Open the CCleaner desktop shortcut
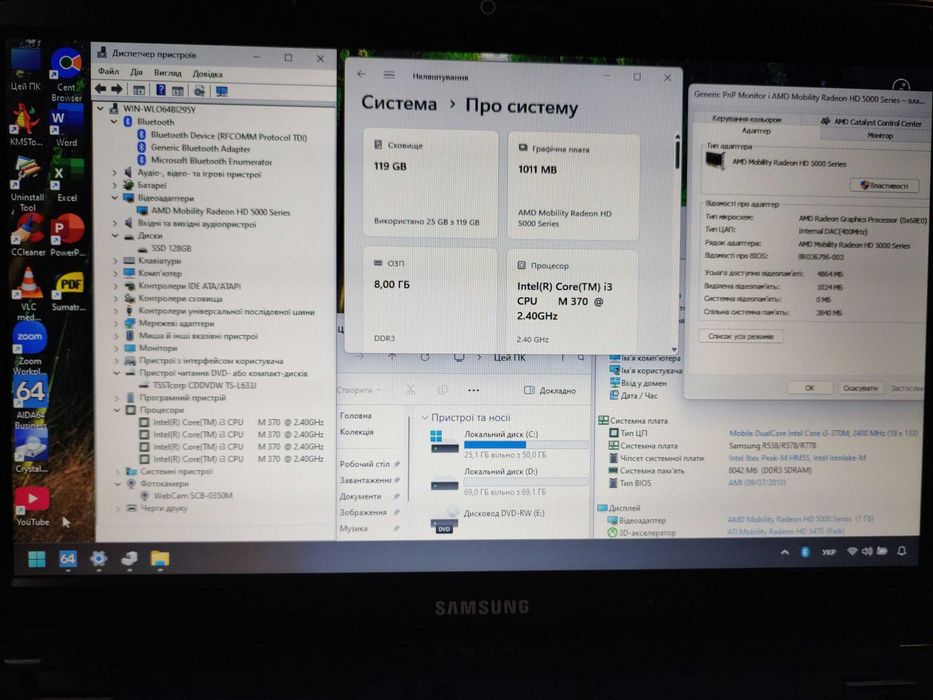The width and height of the screenshot is (933, 700). pos(27,235)
